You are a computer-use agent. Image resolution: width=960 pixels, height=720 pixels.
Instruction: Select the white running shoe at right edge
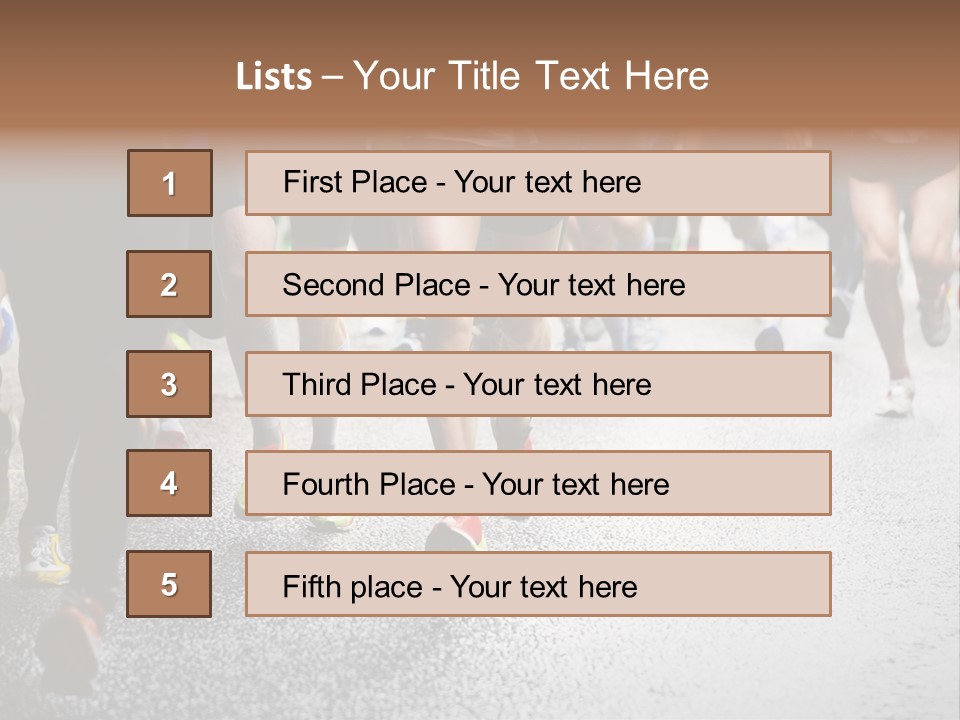(896, 398)
